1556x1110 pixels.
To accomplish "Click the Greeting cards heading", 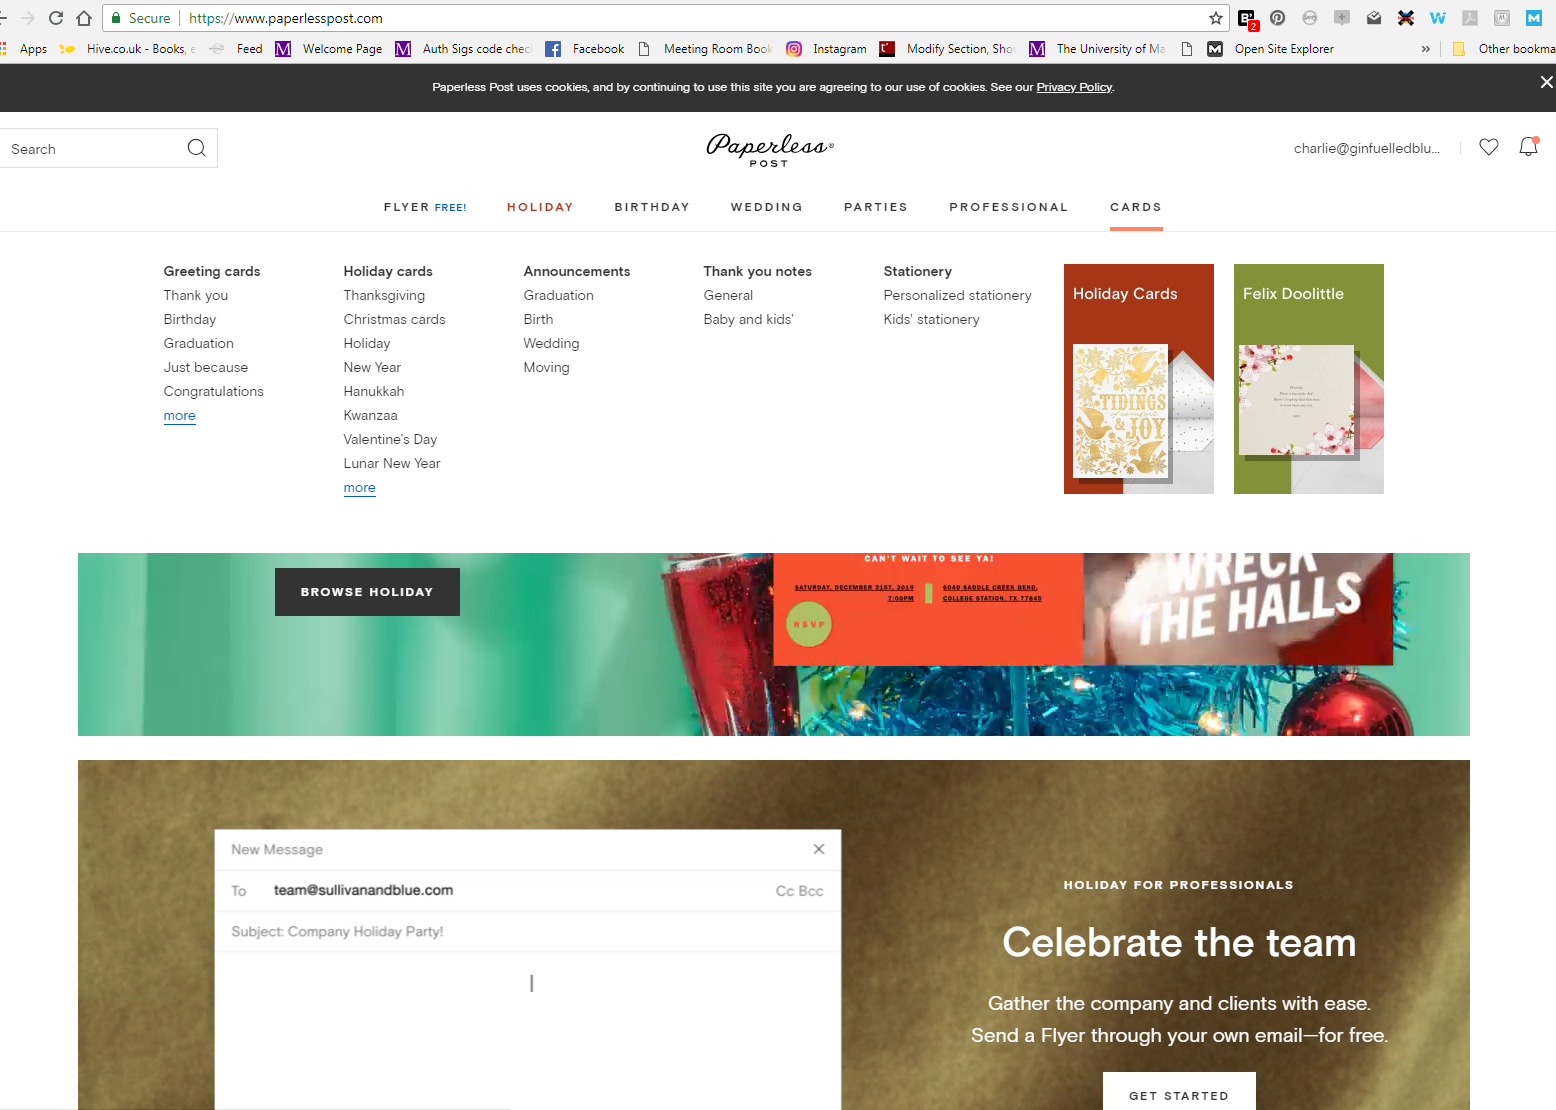I will 212,271.
